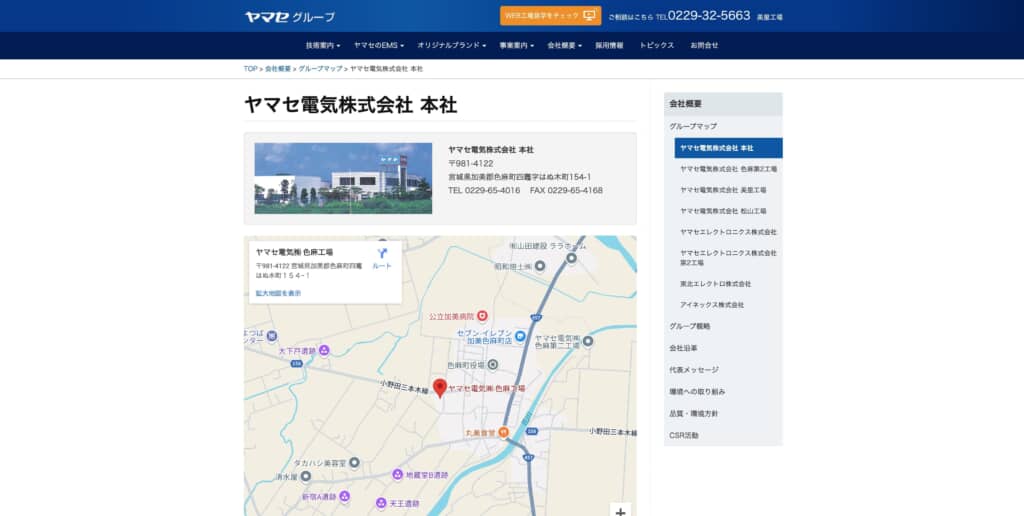Select ヤマセ電気株式会社 本社 sidebar item
Screen dimensions: 1024x516
728,148
